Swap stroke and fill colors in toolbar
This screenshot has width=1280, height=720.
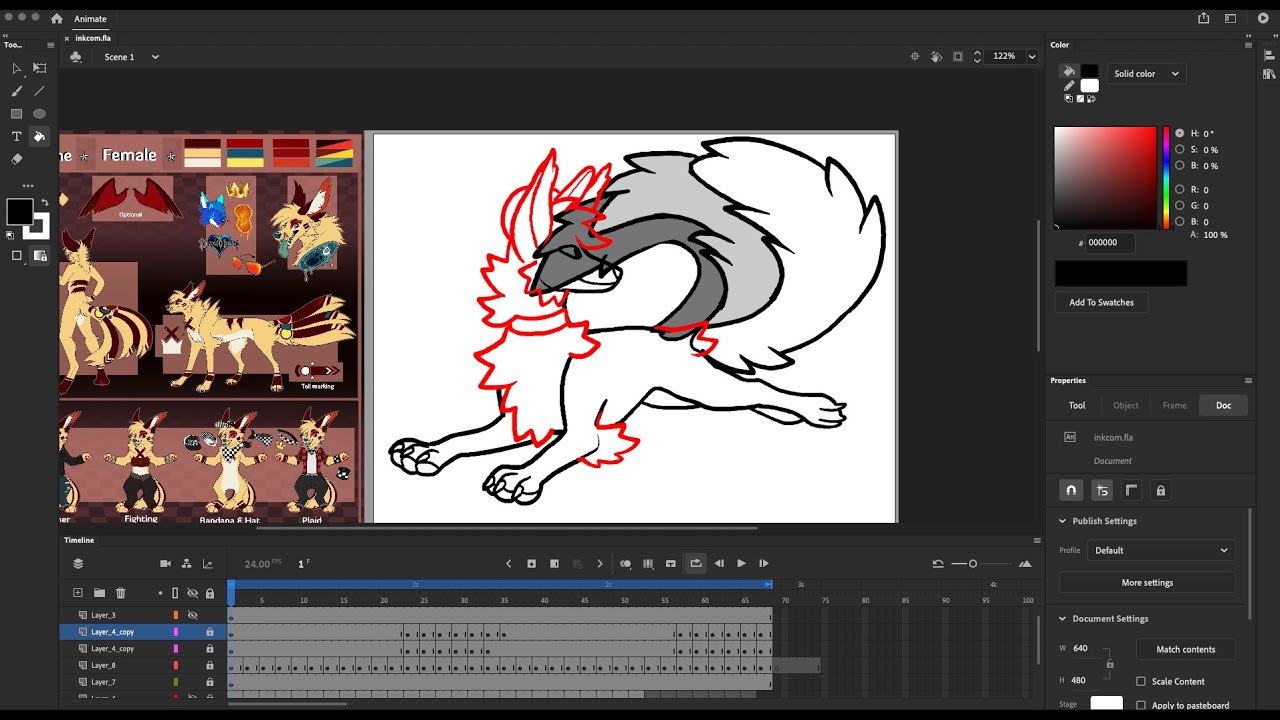pyautogui.click(x=44, y=203)
